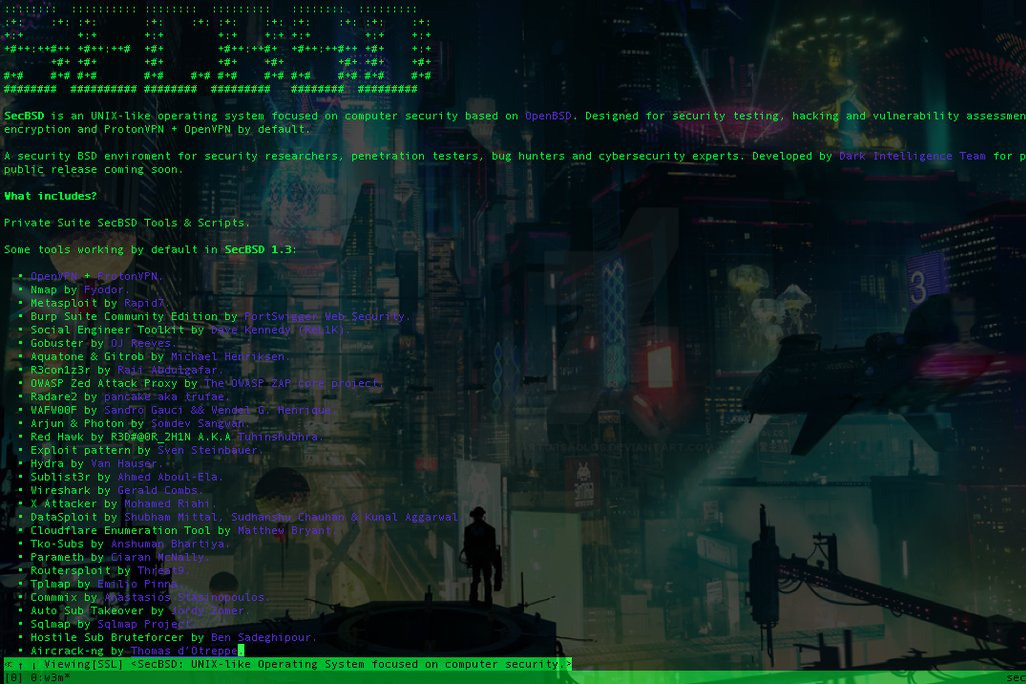
Task: Click the "Aircrack-ng" tool name
Action: click(x=67, y=651)
